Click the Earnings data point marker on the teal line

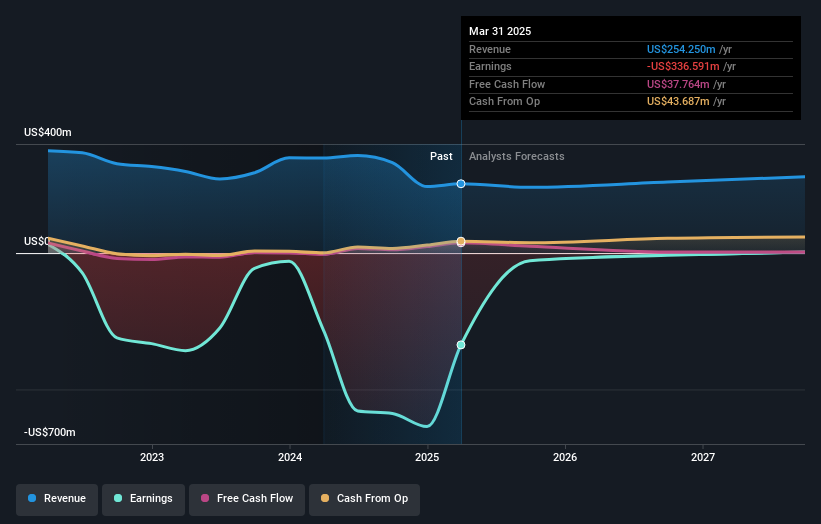point(461,345)
